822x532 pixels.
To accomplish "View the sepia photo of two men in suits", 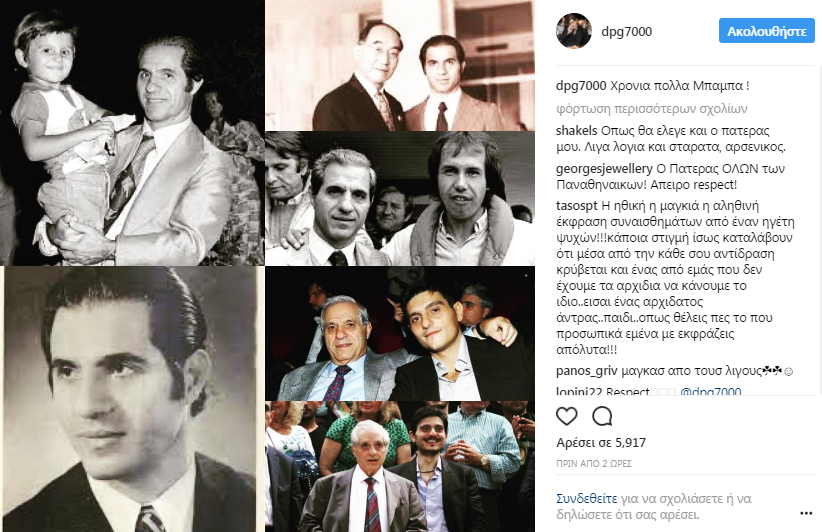I will click(399, 65).
